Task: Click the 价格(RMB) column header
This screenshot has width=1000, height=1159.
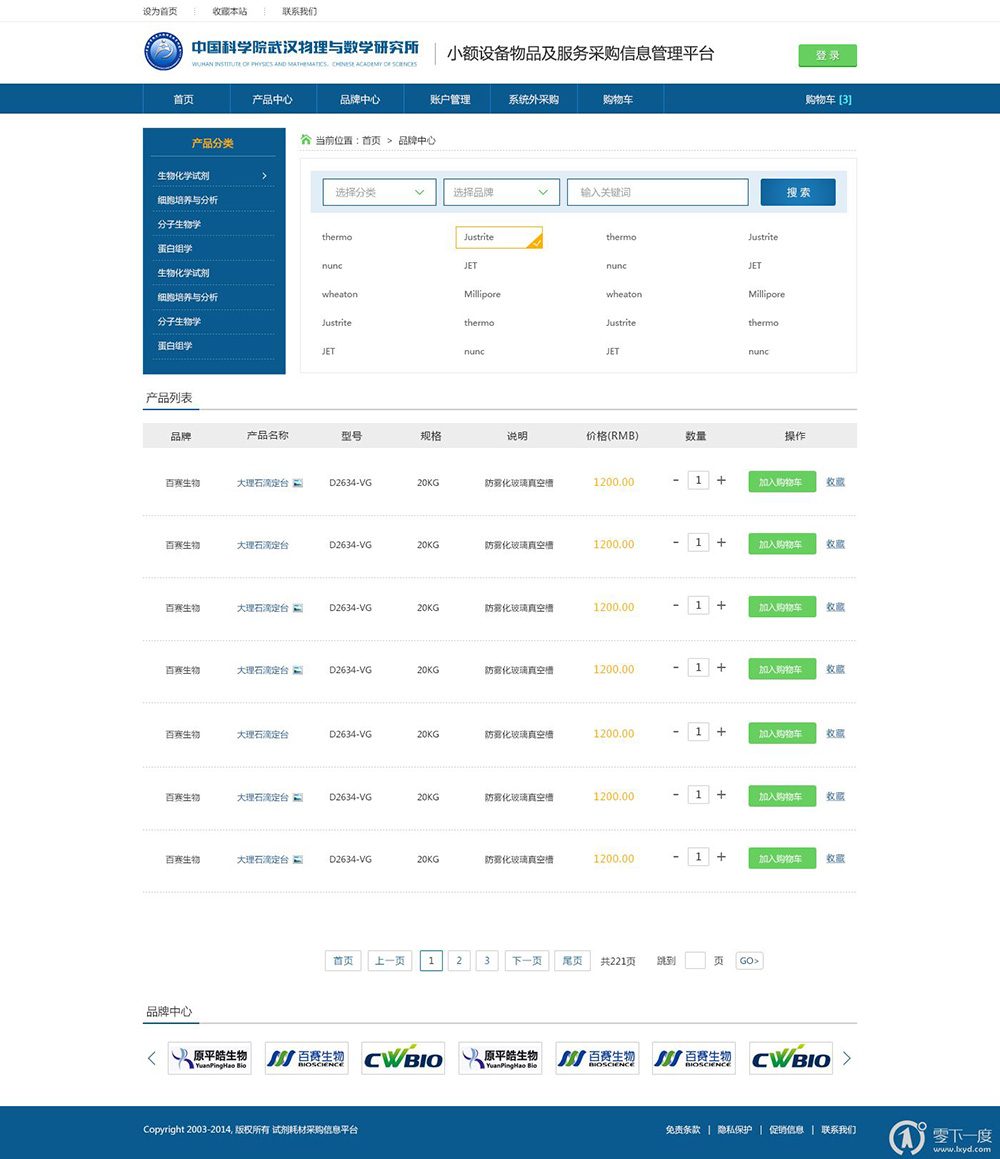Action: (612, 435)
